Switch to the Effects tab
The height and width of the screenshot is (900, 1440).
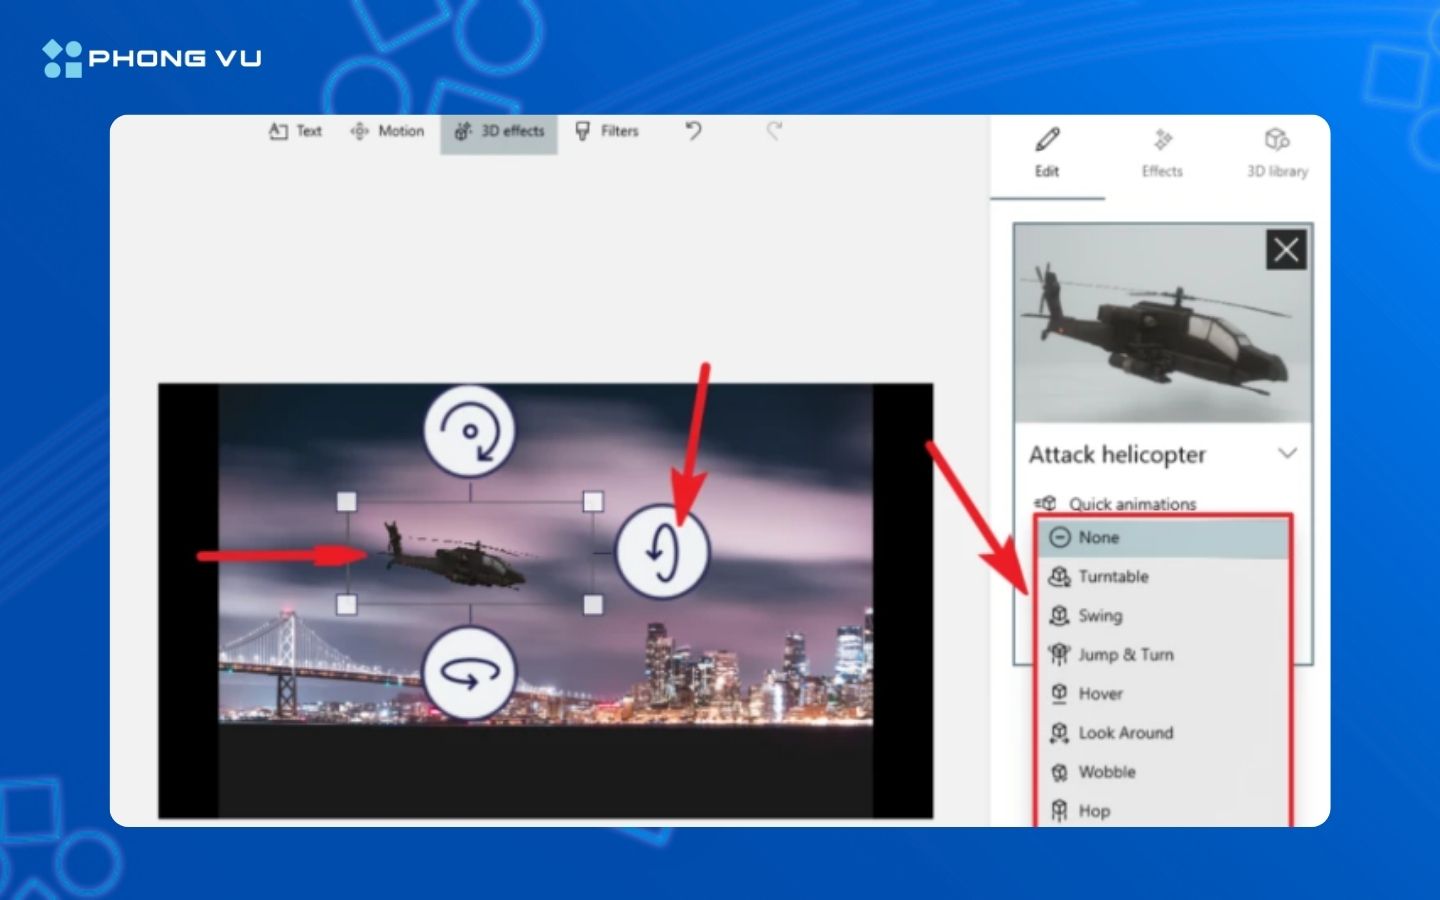(x=1162, y=153)
